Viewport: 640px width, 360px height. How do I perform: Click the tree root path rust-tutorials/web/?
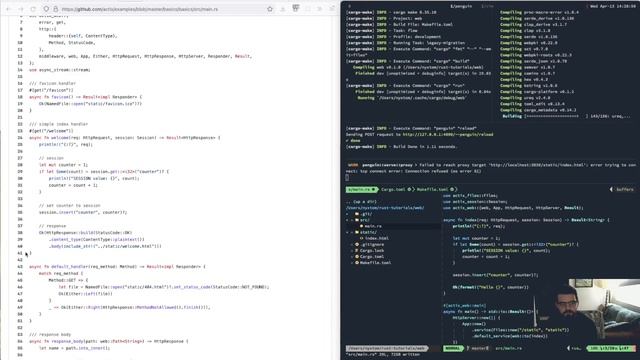point(385,208)
